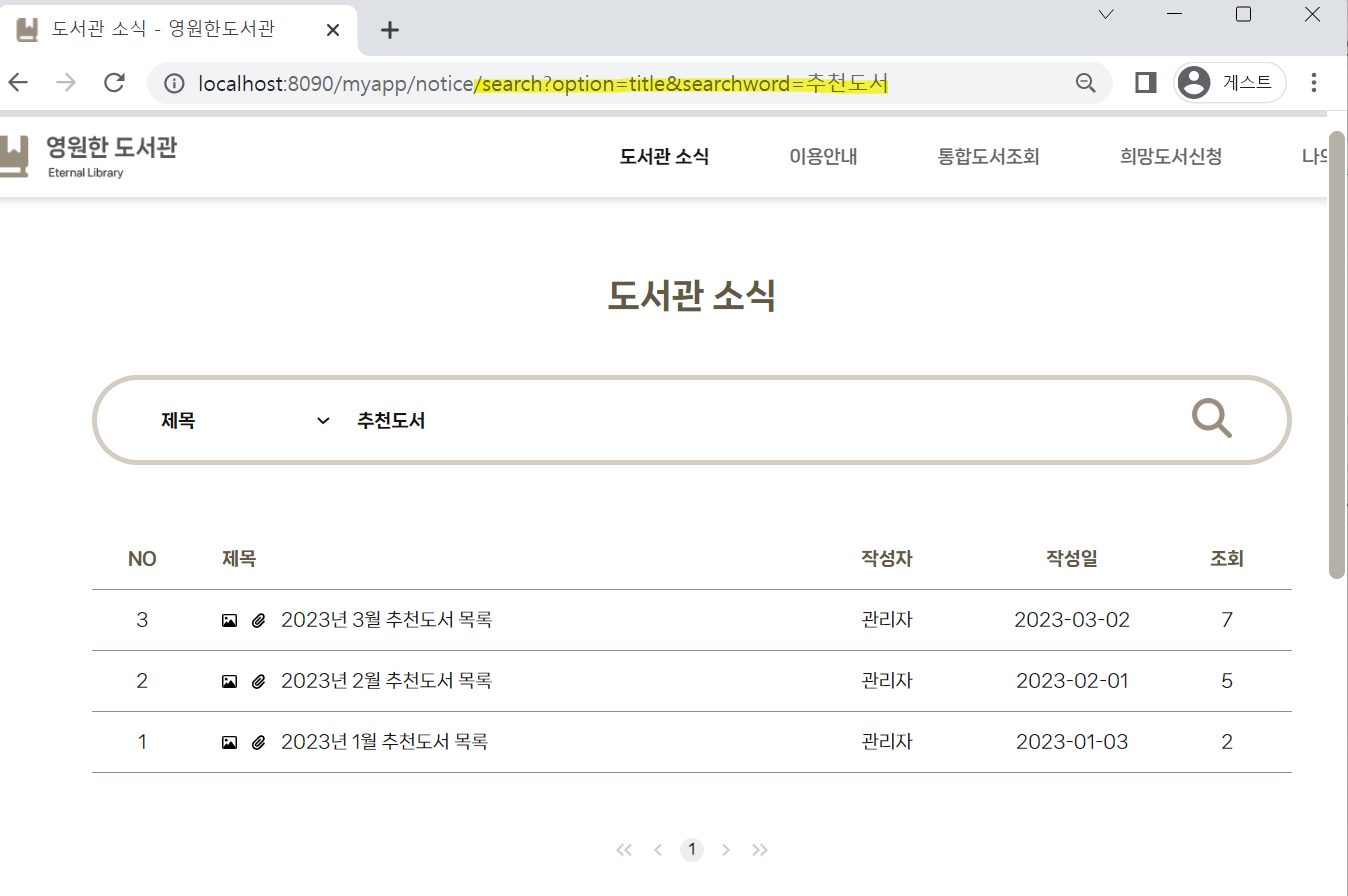Reload the page with refresh icon
The width and height of the screenshot is (1348, 896).
pyautogui.click(x=114, y=83)
